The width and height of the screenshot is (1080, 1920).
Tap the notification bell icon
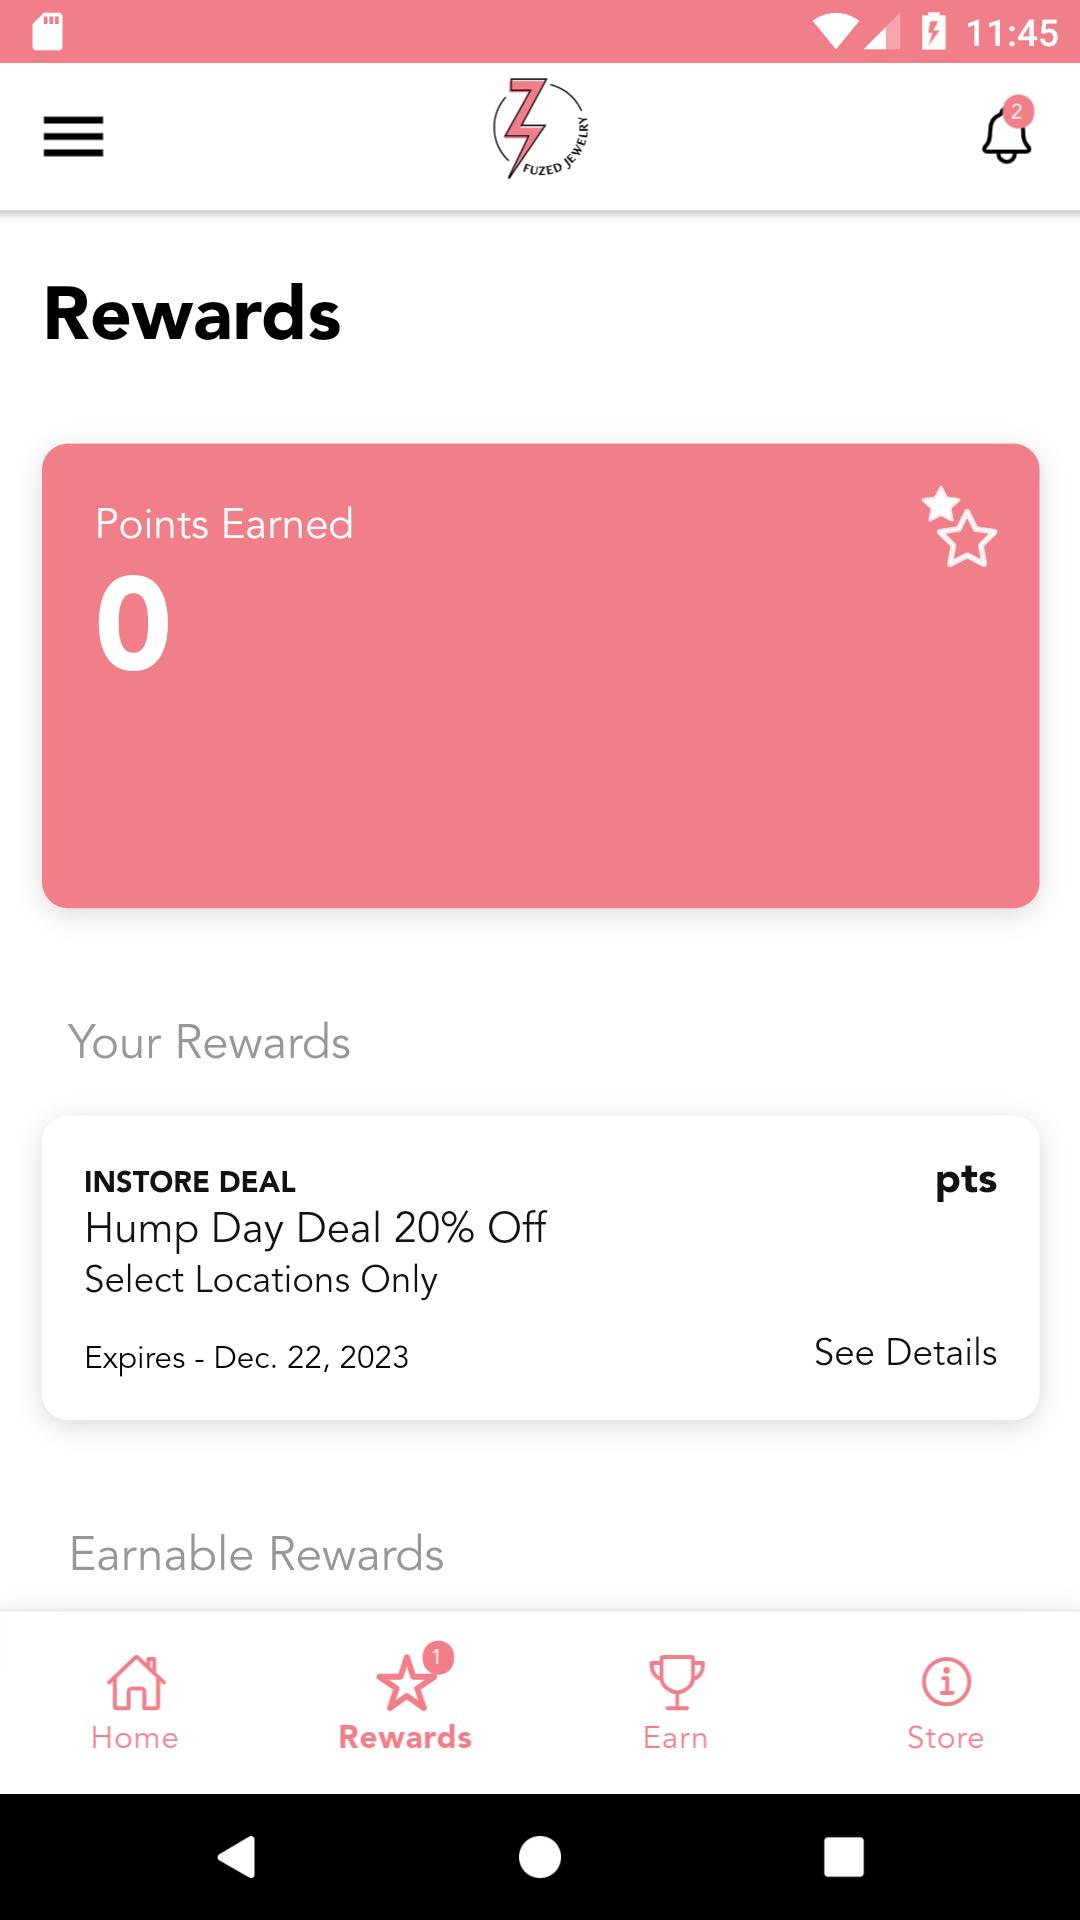1006,136
